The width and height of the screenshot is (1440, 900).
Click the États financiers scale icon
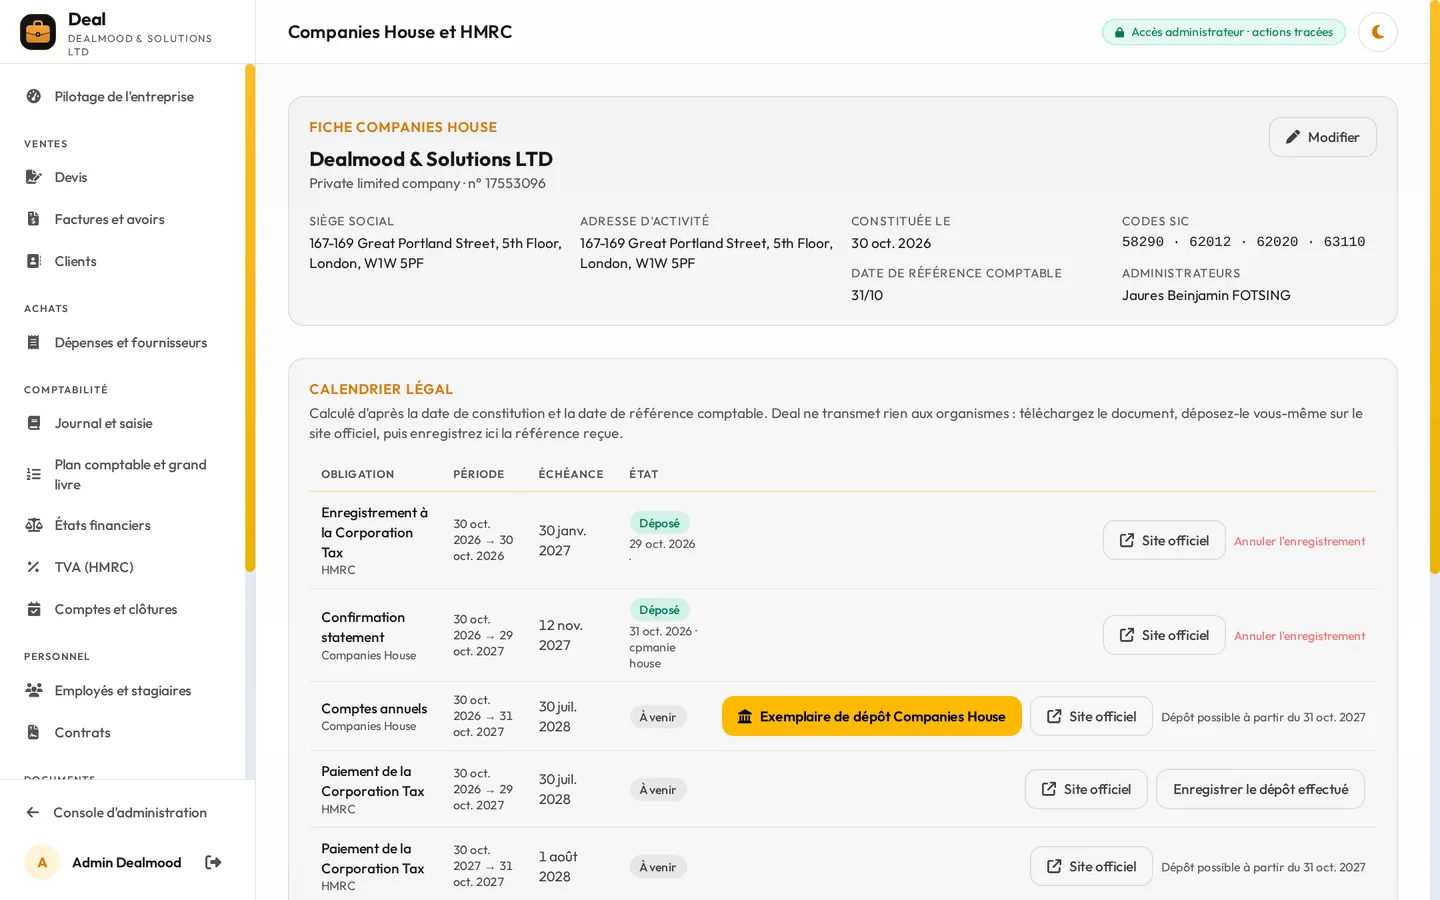tap(34, 525)
